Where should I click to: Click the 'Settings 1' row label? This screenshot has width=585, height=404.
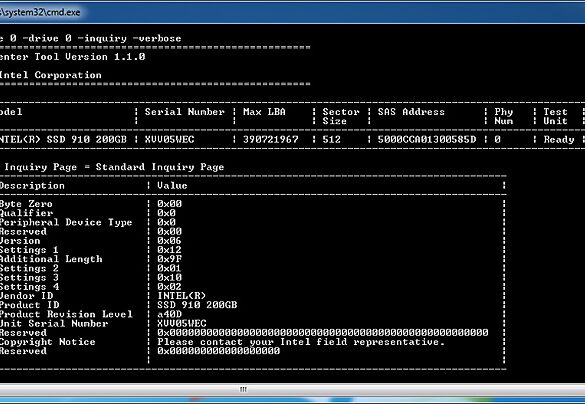[x=29, y=250]
